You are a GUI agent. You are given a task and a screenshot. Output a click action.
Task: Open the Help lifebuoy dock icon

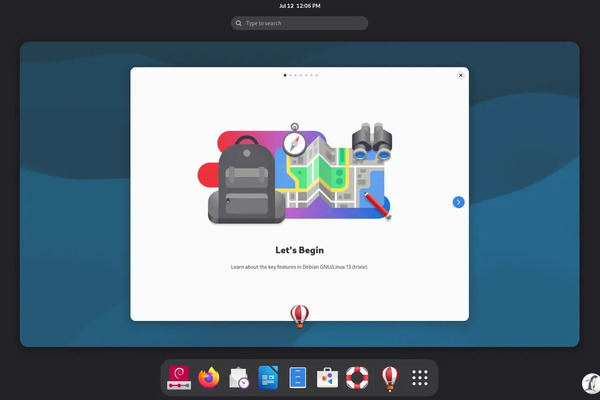(x=357, y=378)
